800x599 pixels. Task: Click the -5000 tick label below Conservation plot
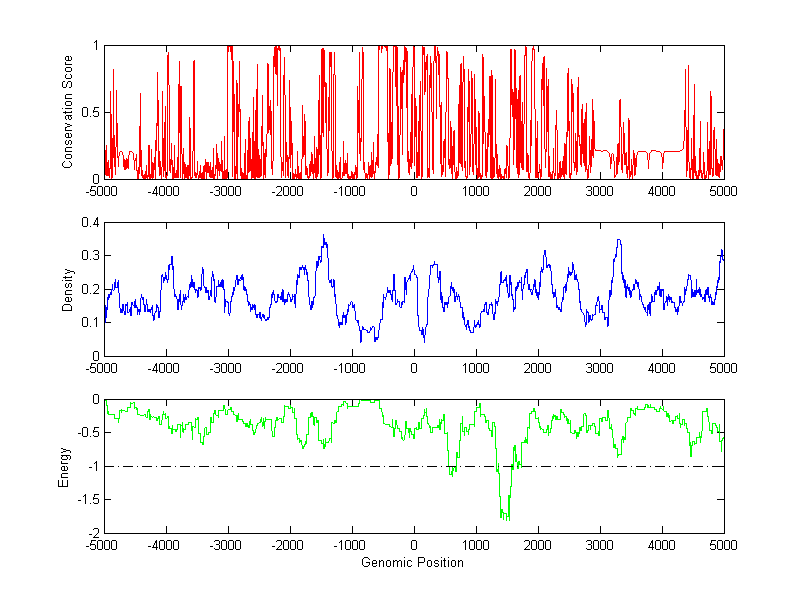click(104, 191)
